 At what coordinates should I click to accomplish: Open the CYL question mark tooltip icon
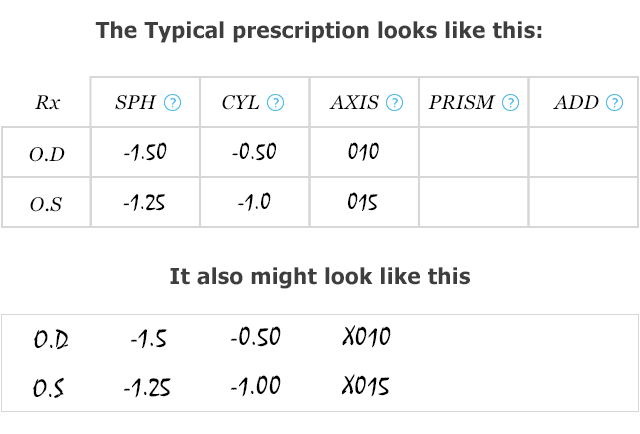(276, 102)
